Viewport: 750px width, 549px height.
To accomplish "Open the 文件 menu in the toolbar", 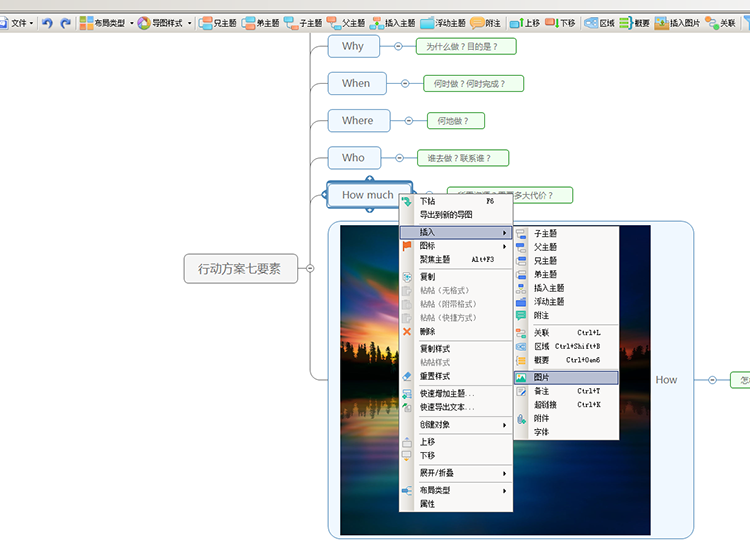I will [x=17, y=22].
